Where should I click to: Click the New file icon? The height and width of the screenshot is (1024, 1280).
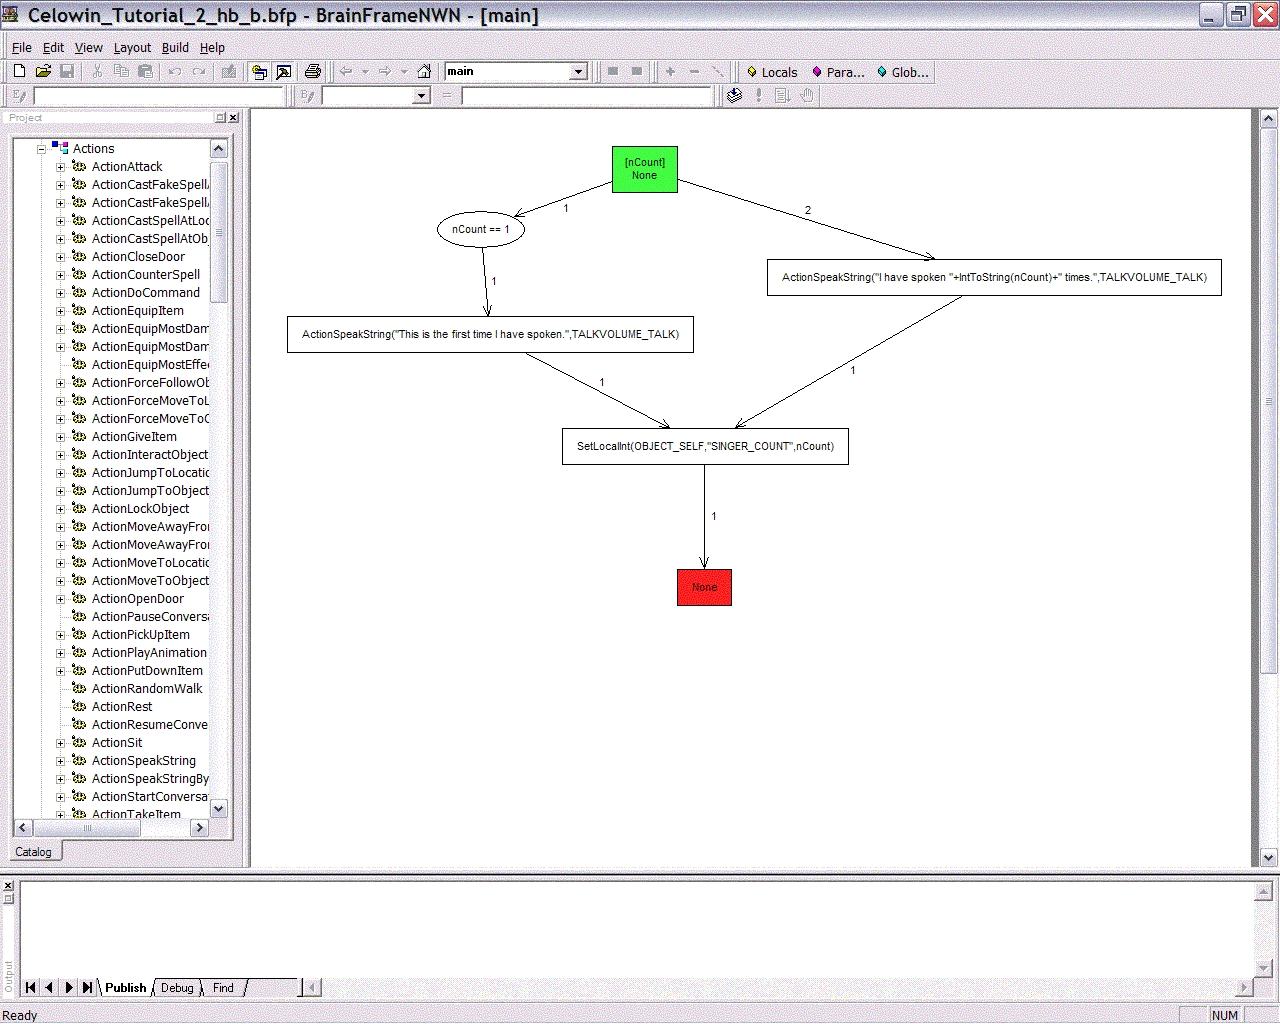tap(19, 71)
